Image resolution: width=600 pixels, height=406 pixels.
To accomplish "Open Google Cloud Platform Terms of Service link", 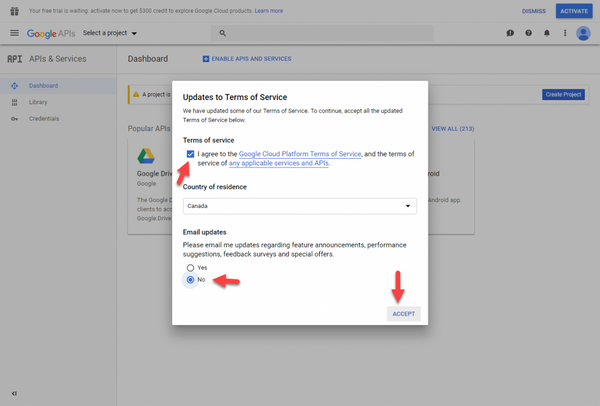I will pos(300,154).
